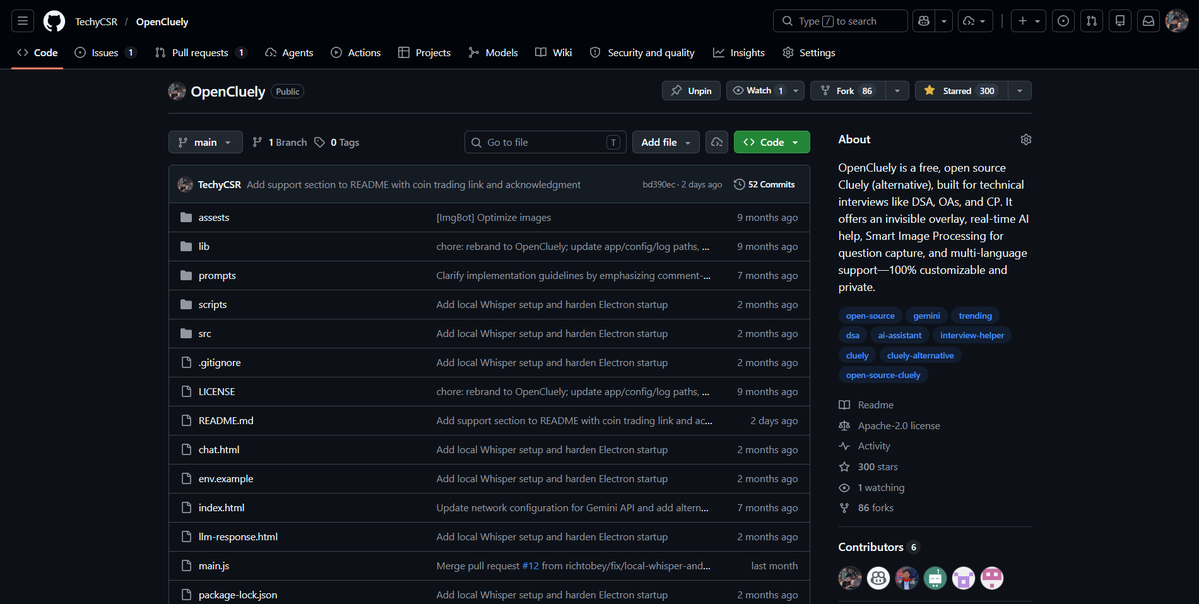Open the main branch selector dropdown
Image resolution: width=1199 pixels, height=604 pixels.
tap(205, 142)
